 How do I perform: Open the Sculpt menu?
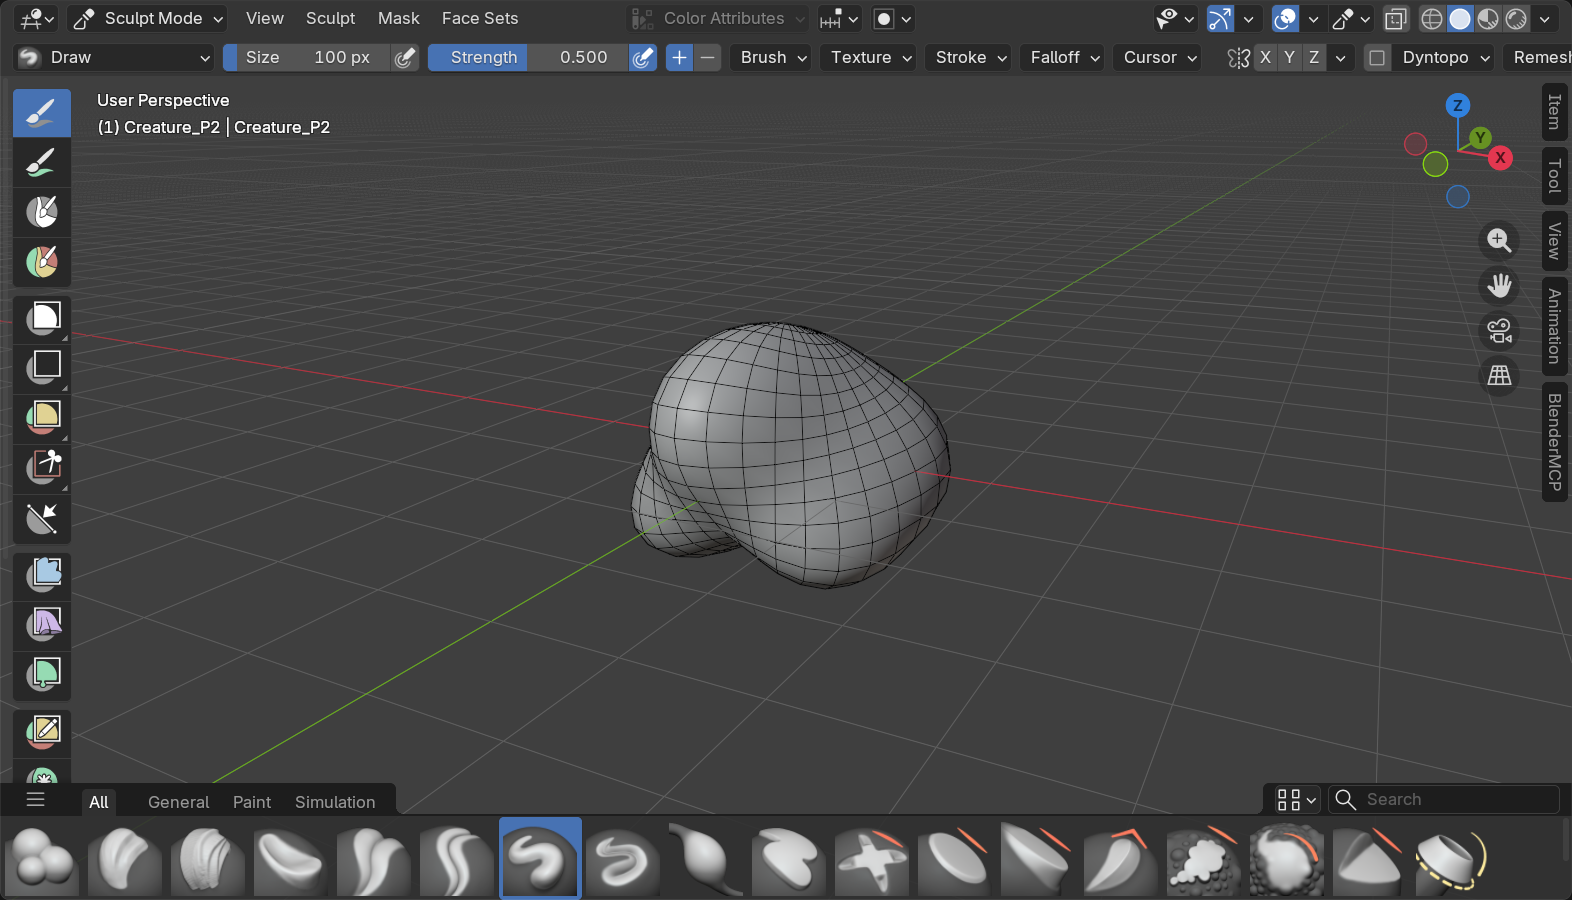(x=330, y=19)
